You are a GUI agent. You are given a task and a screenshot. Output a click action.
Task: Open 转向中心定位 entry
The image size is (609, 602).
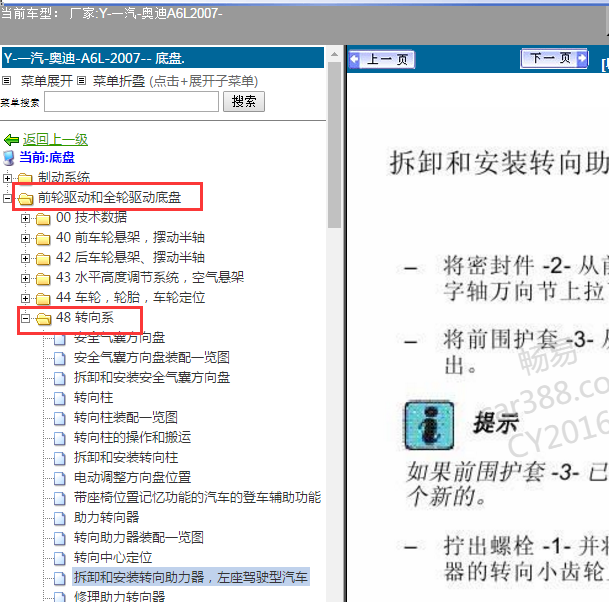tap(113, 558)
